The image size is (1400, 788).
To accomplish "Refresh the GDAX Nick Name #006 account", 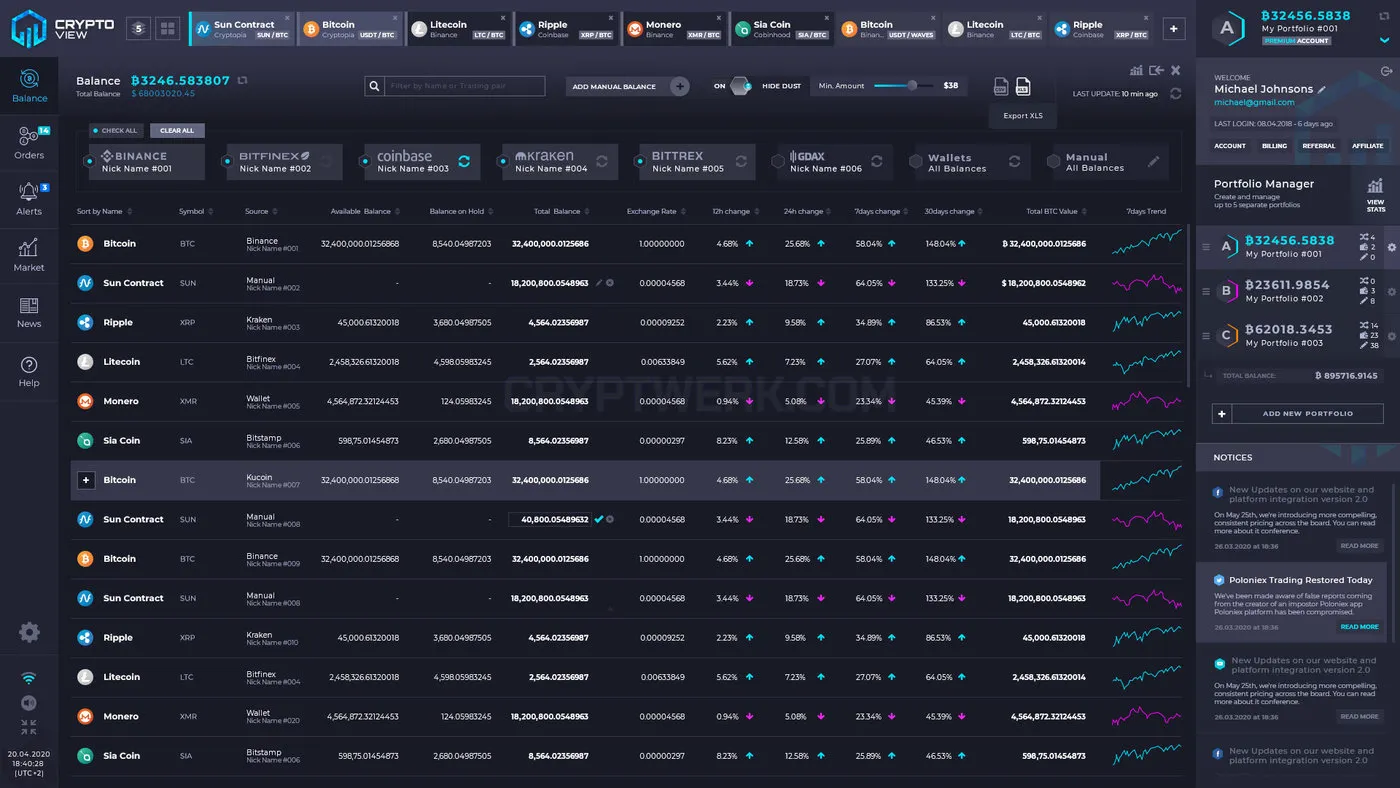I will [x=877, y=161].
